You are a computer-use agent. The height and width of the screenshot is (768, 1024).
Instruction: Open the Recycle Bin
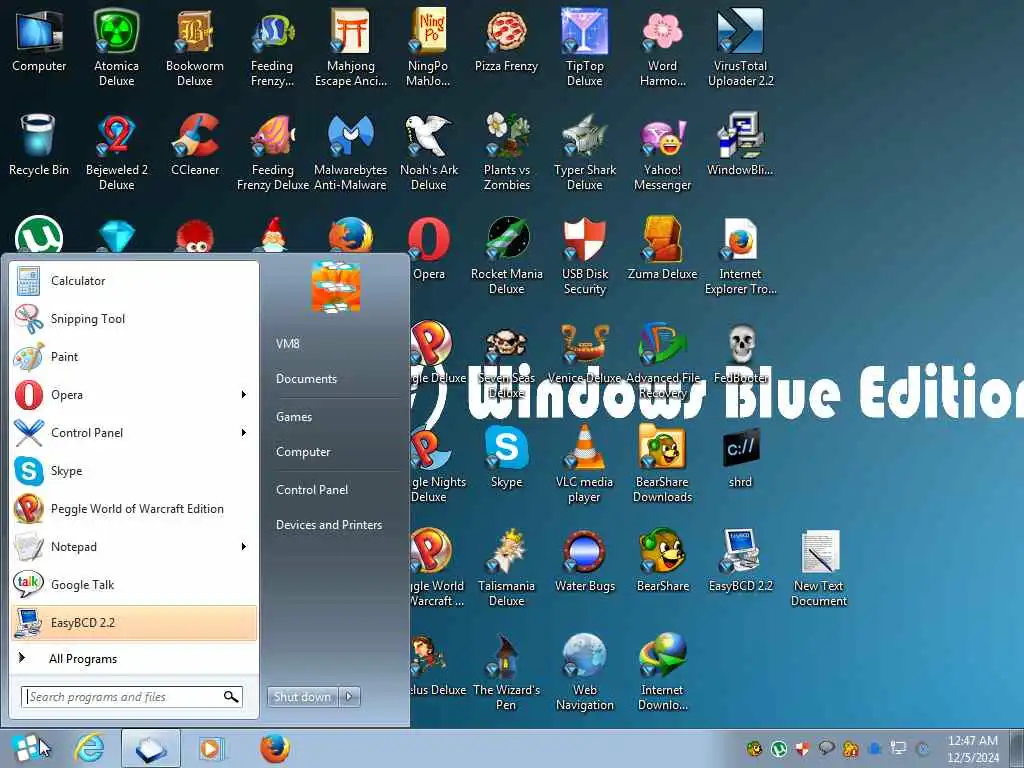pos(39,145)
